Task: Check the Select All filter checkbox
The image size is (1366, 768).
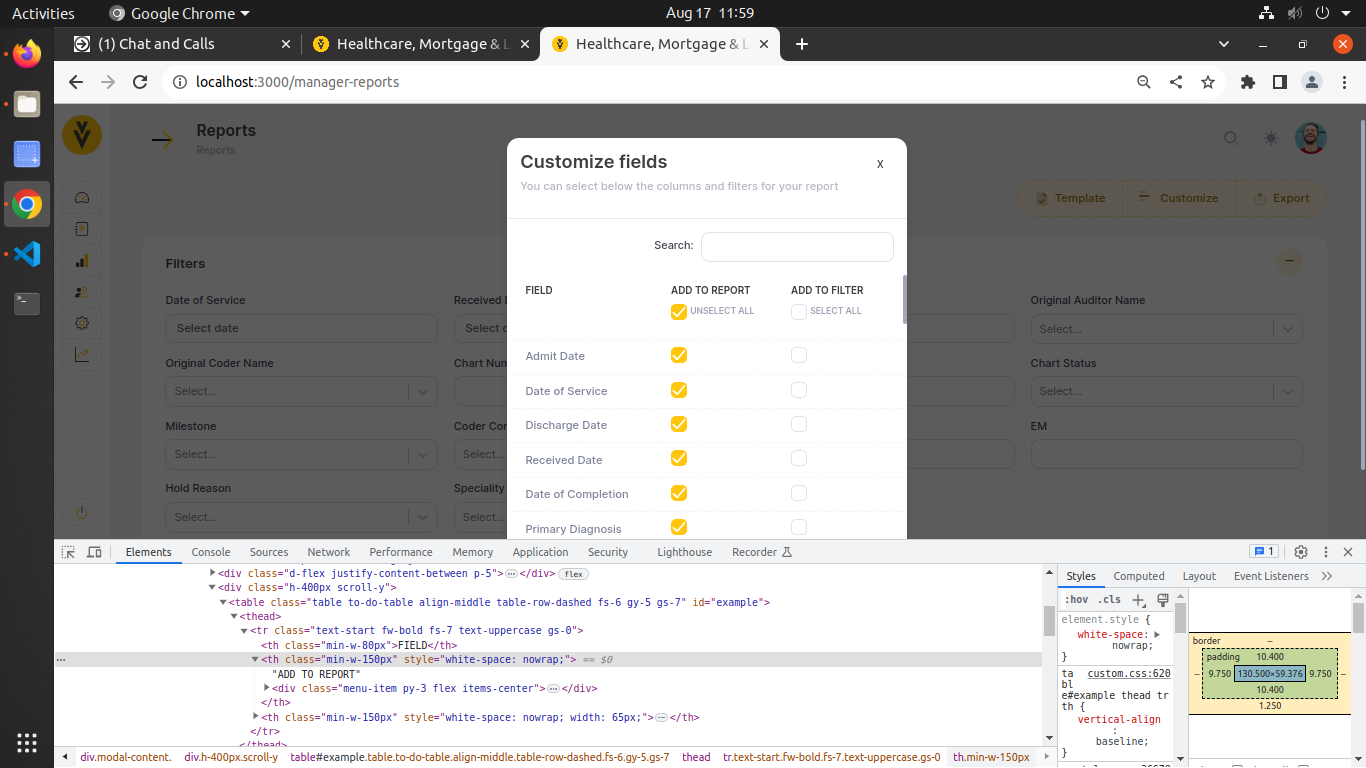Action: coord(799,312)
